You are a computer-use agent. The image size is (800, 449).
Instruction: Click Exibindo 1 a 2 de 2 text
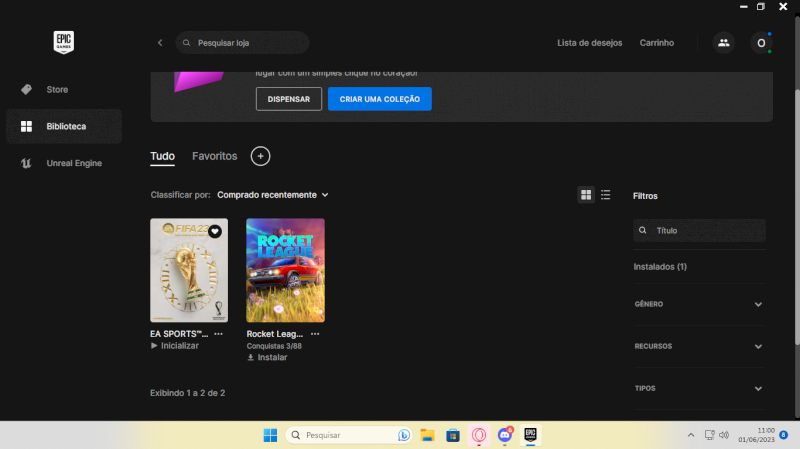click(187, 393)
